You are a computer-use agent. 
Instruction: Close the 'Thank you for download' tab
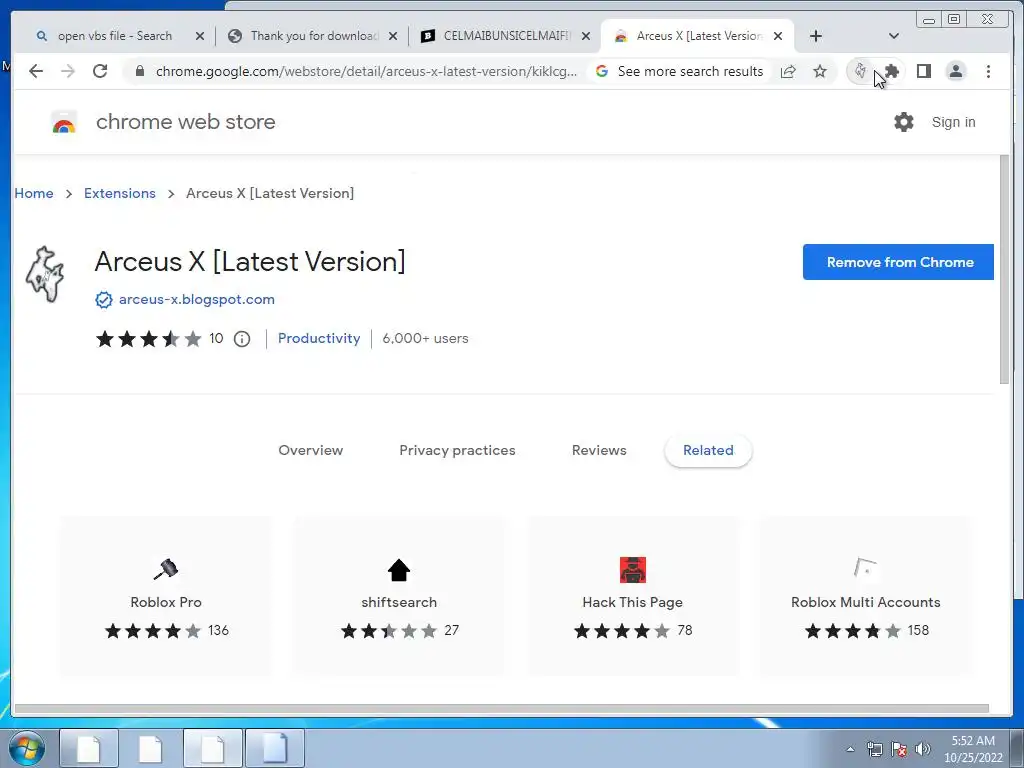[x=392, y=36]
